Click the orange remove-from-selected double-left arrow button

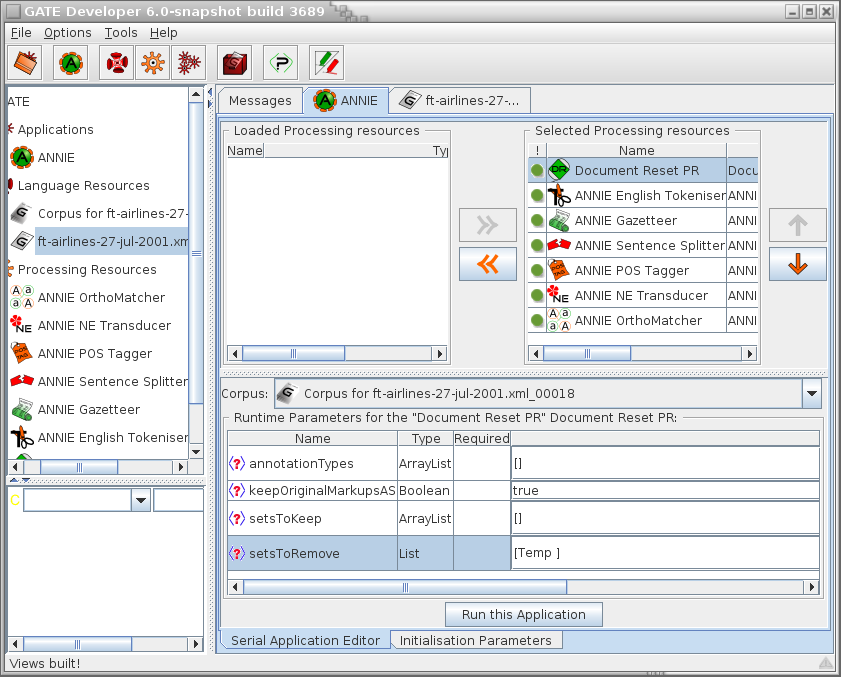[488, 264]
